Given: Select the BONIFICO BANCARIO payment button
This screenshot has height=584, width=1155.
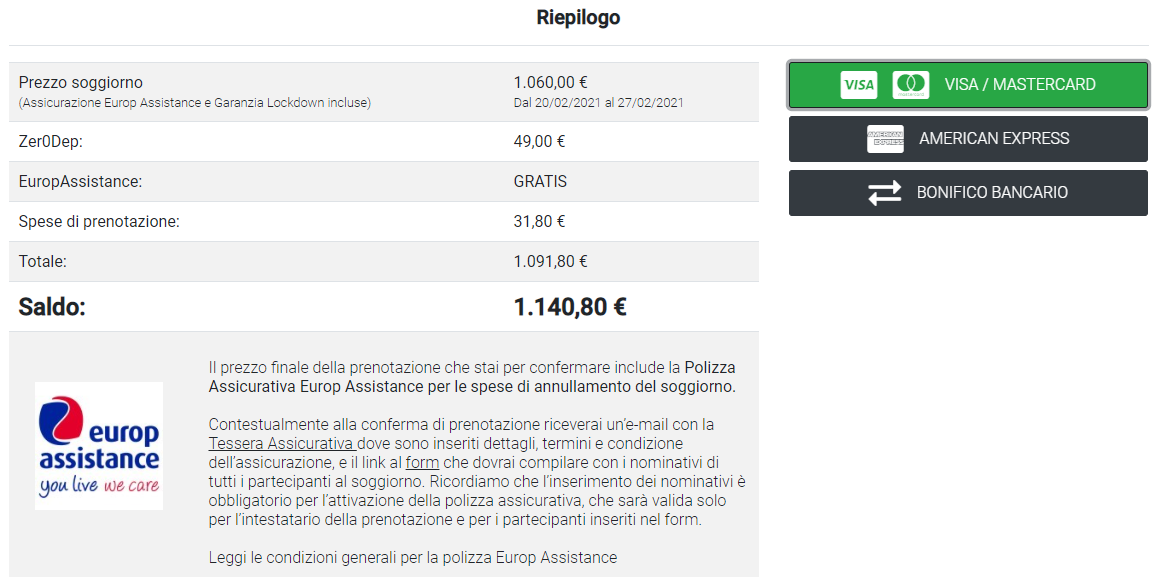Looking at the screenshot, I should [992, 193].
